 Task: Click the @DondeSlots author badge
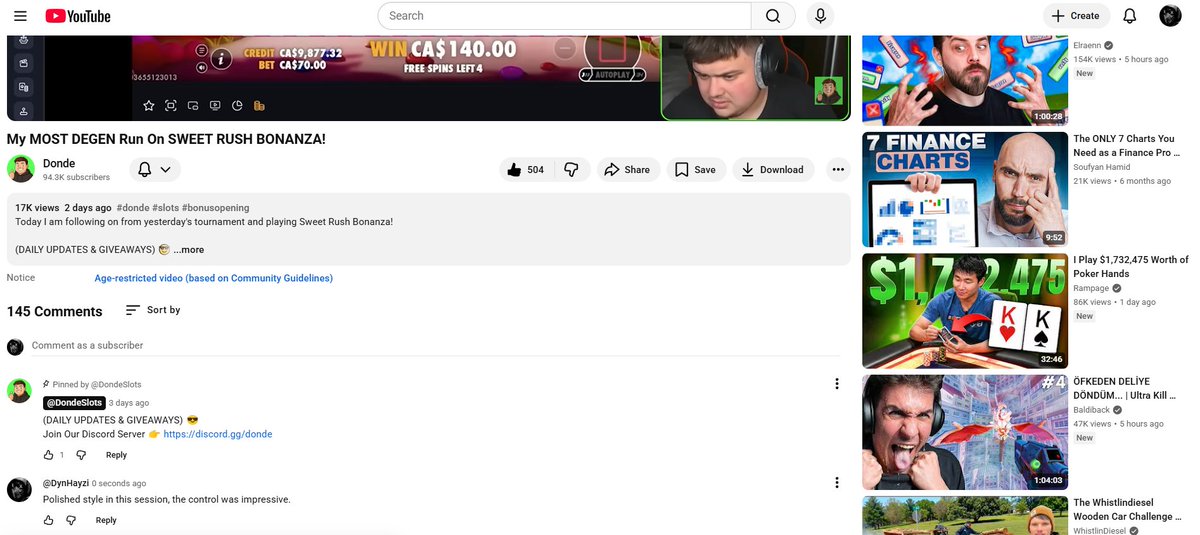tap(74, 403)
